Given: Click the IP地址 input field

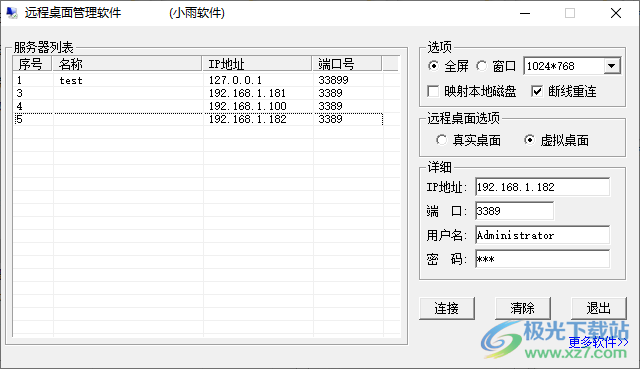Looking at the screenshot, I should (542, 187).
